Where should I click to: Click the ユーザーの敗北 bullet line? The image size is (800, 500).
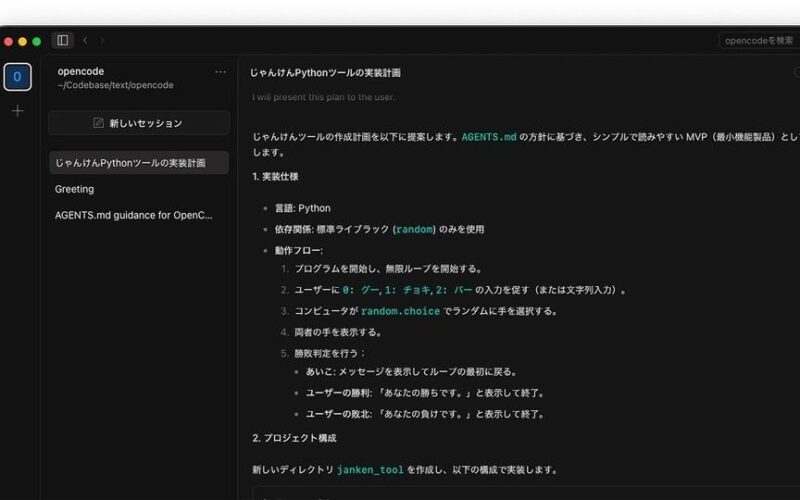click(x=426, y=414)
